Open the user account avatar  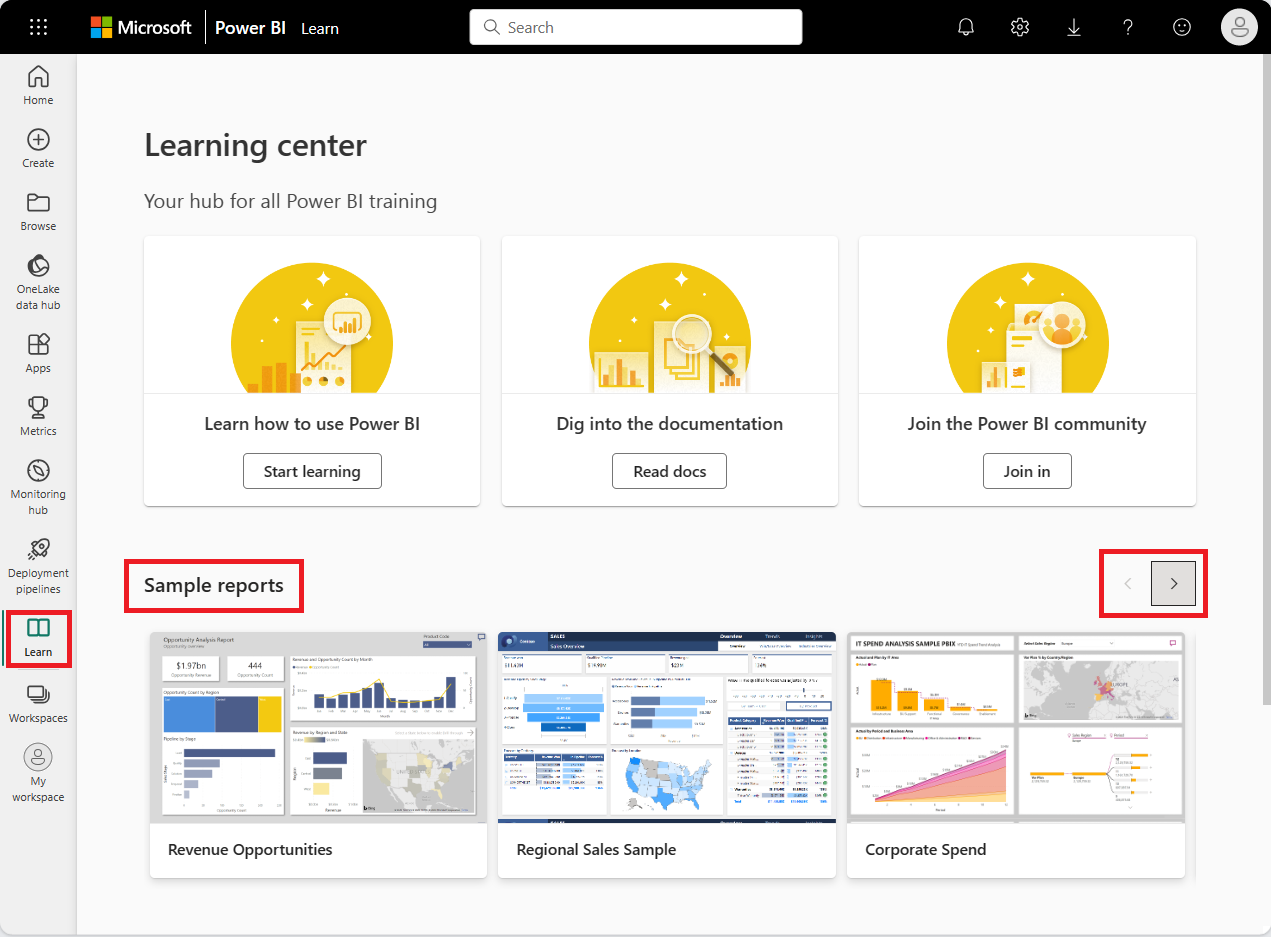[x=1239, y=27]
